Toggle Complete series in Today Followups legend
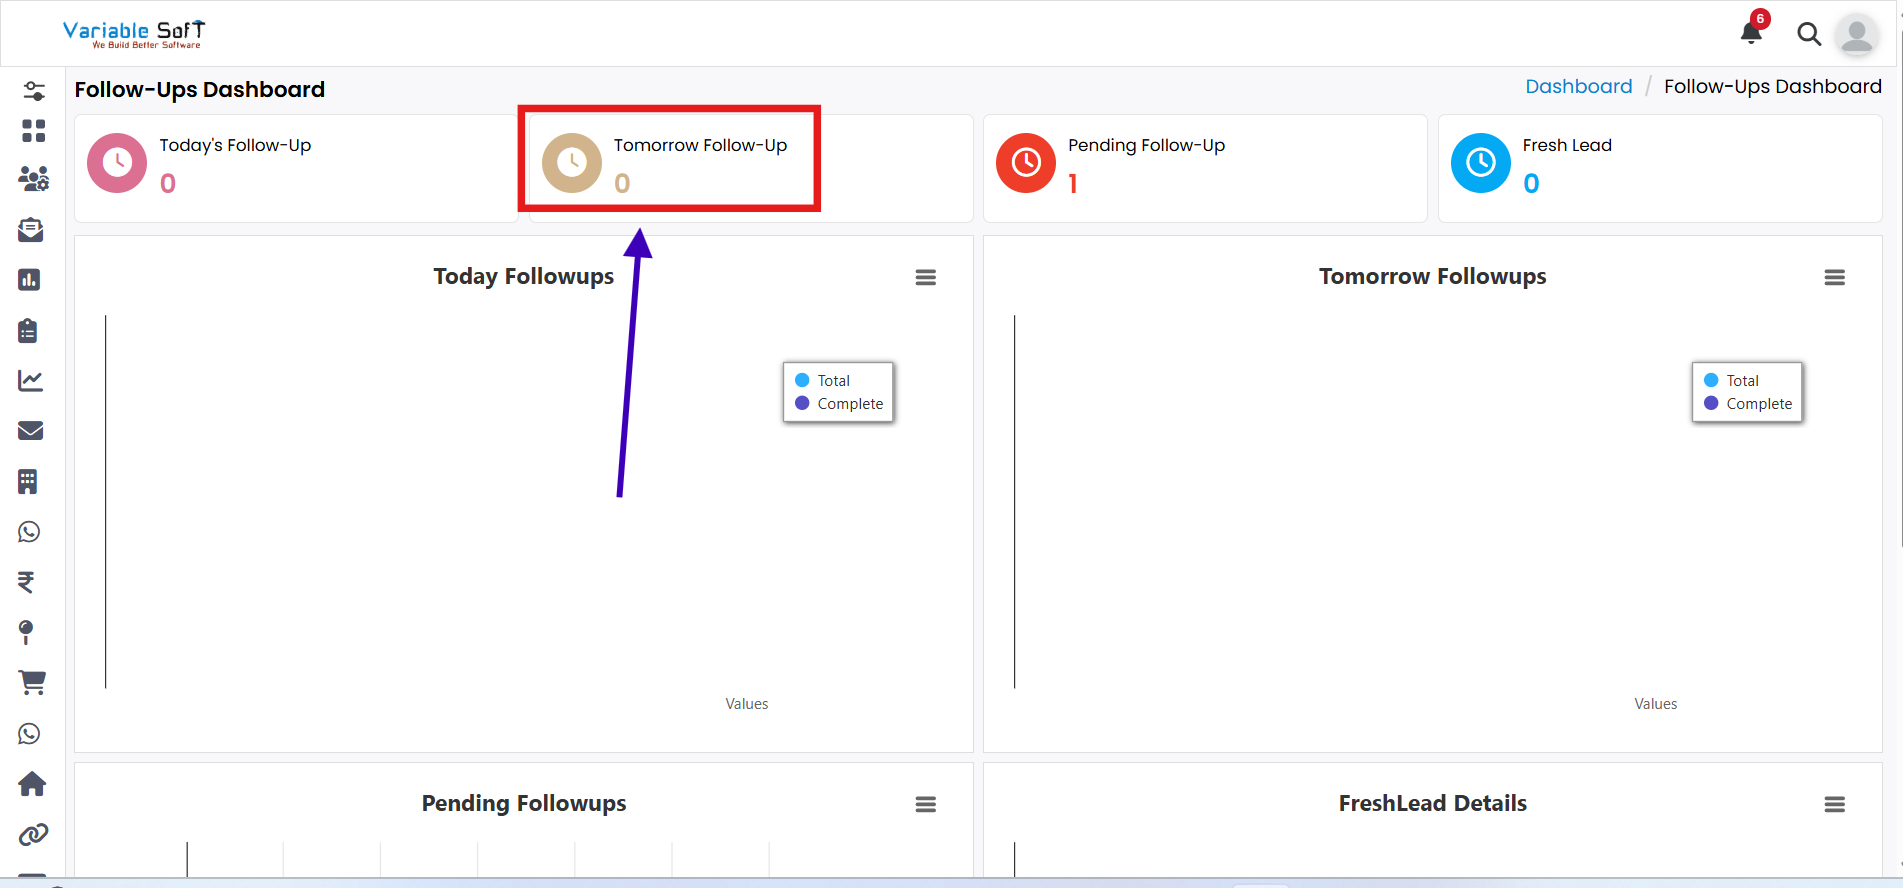 (849, 404)
